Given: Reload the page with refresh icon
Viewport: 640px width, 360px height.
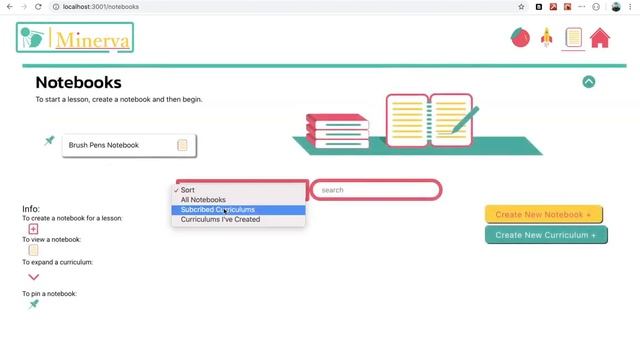Looking at the screenshot, I should click(38, 7).
